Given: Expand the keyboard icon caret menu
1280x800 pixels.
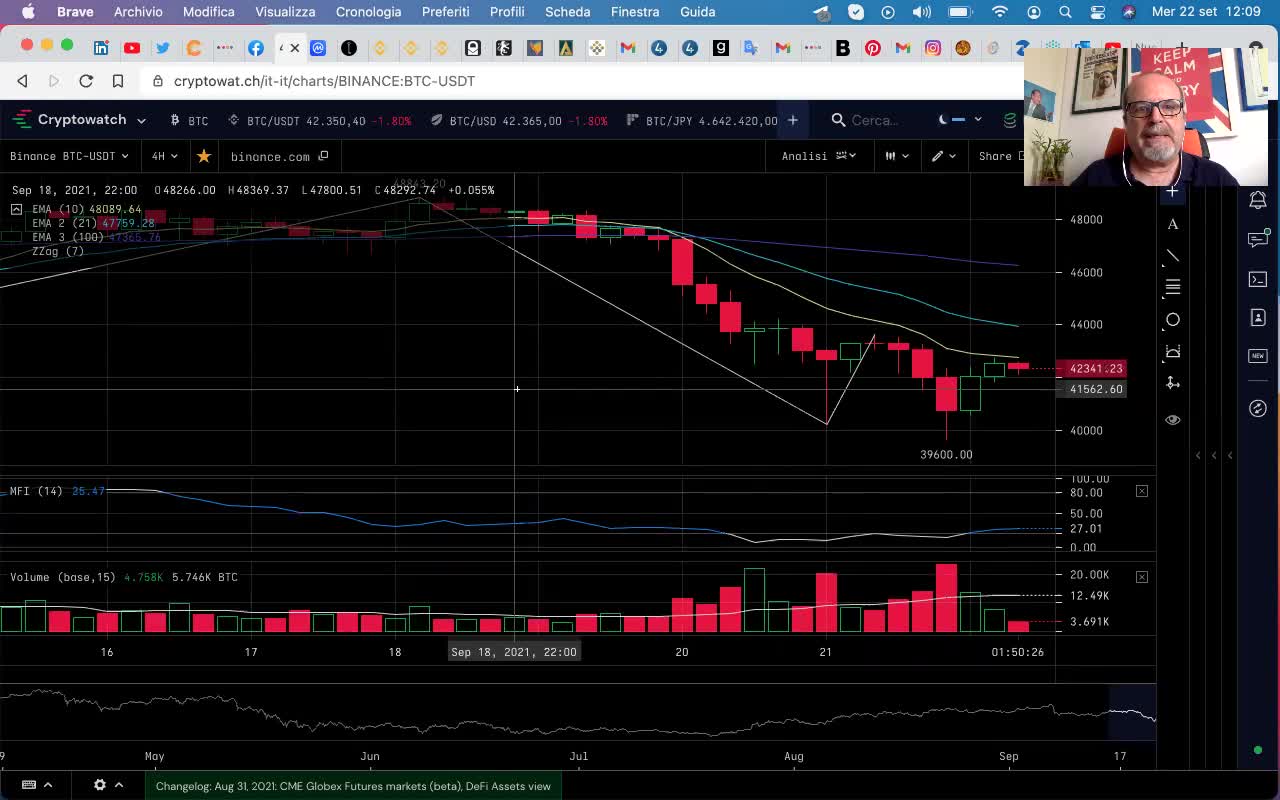Looking at the screenshot, I should point(48,785).
